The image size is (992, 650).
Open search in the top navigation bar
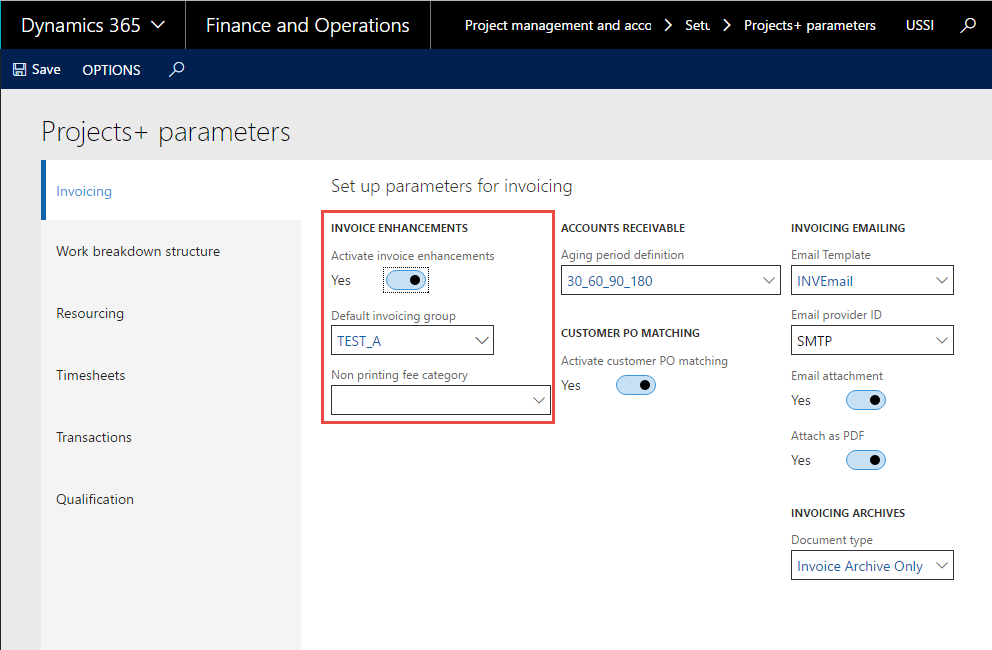pos(967,24)
